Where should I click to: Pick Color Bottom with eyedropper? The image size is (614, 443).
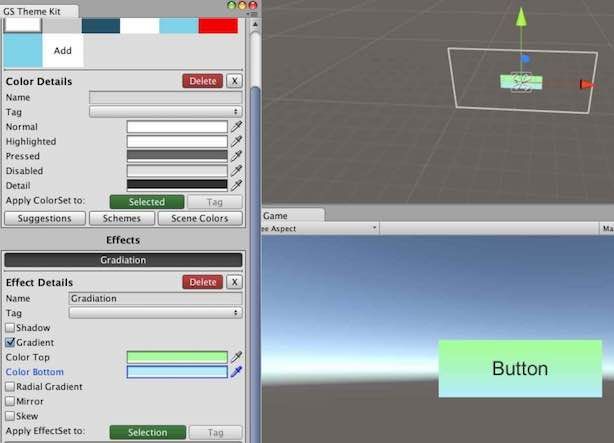tap(237, 372)
